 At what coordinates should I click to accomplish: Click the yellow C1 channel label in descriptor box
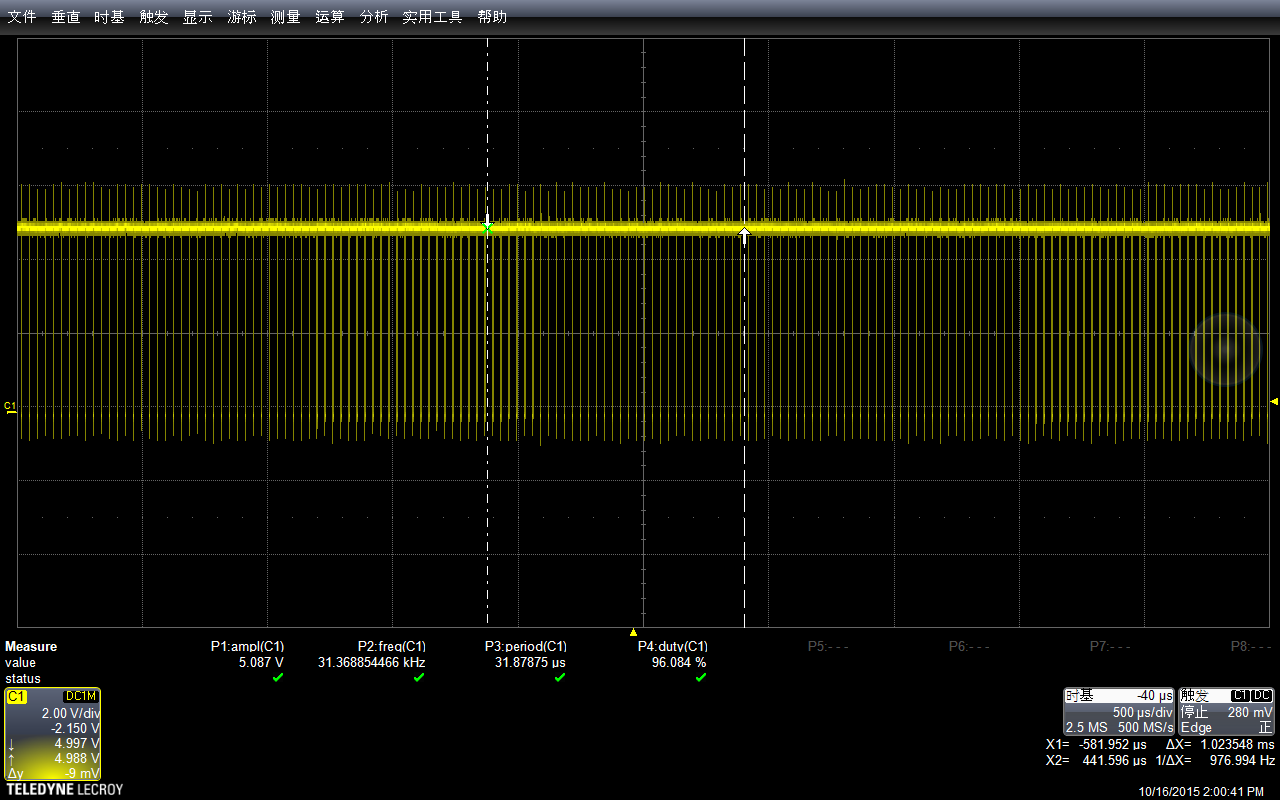point(17,696)
